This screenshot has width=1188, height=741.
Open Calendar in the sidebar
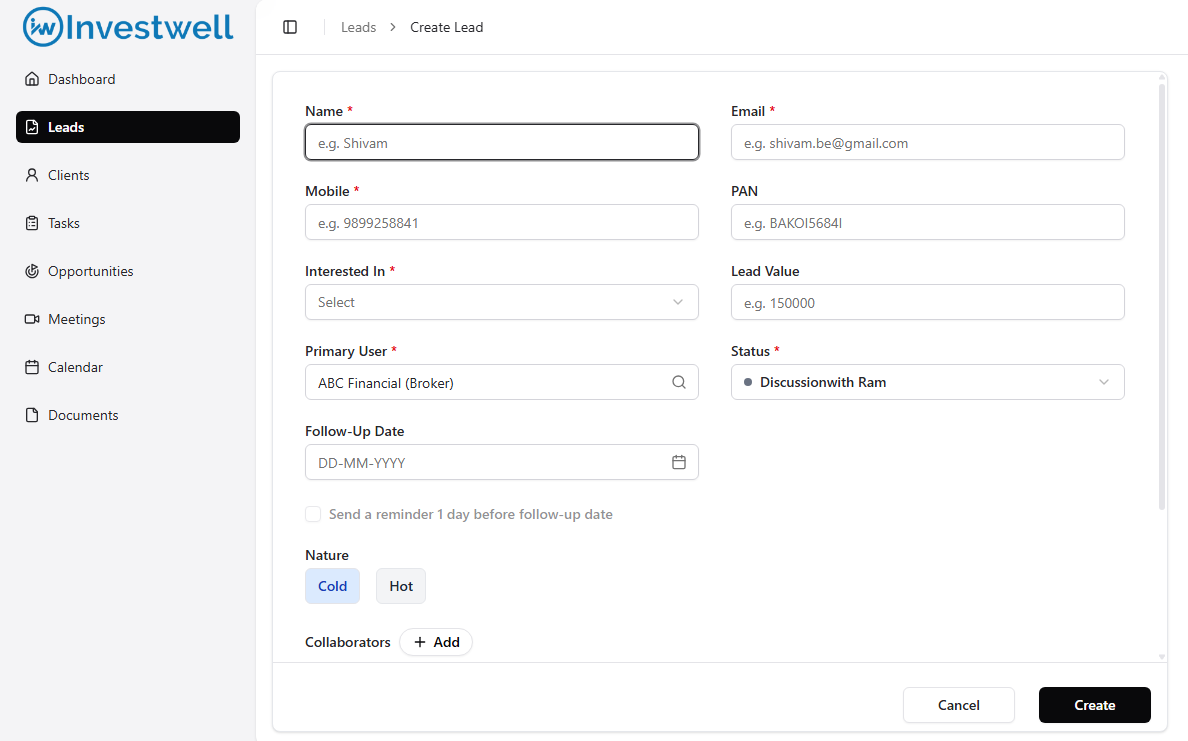(128, 367)
